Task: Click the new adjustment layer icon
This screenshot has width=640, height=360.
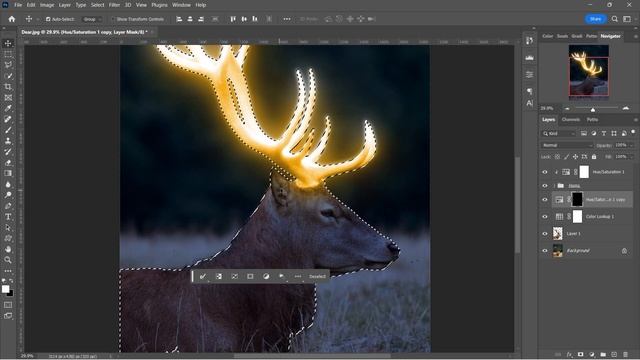Action: pyautogui.click(x=592, y=354)
